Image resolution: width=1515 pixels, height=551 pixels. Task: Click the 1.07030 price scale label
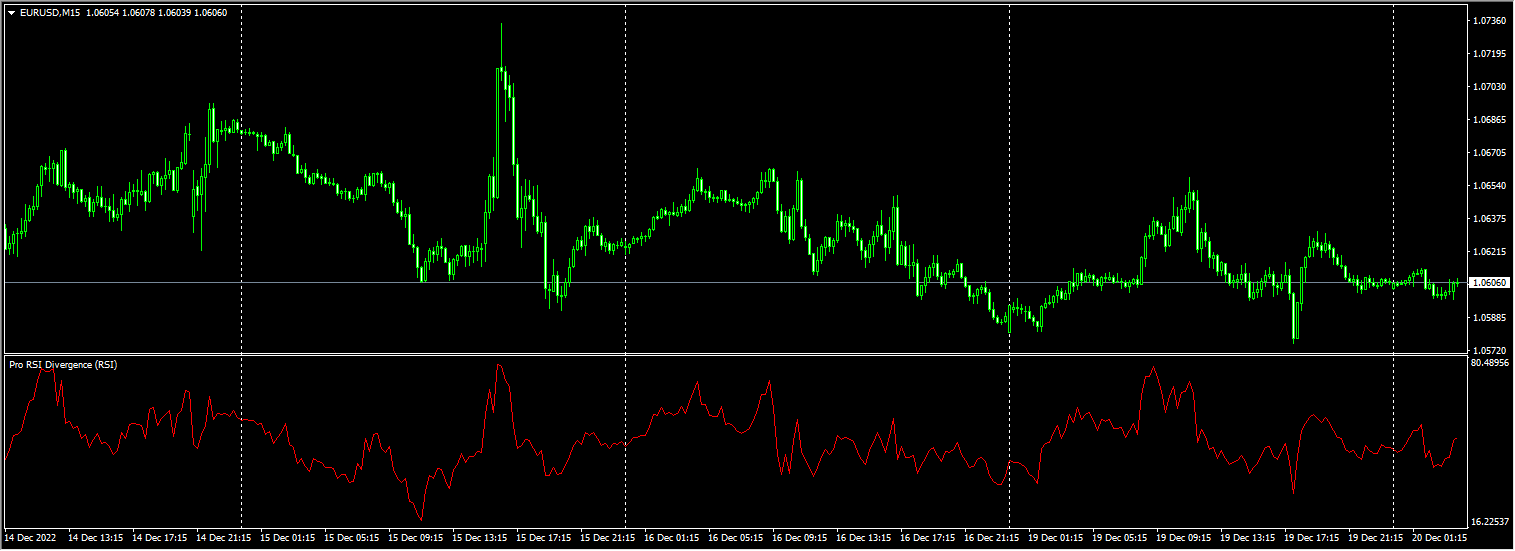(1490, 87)
